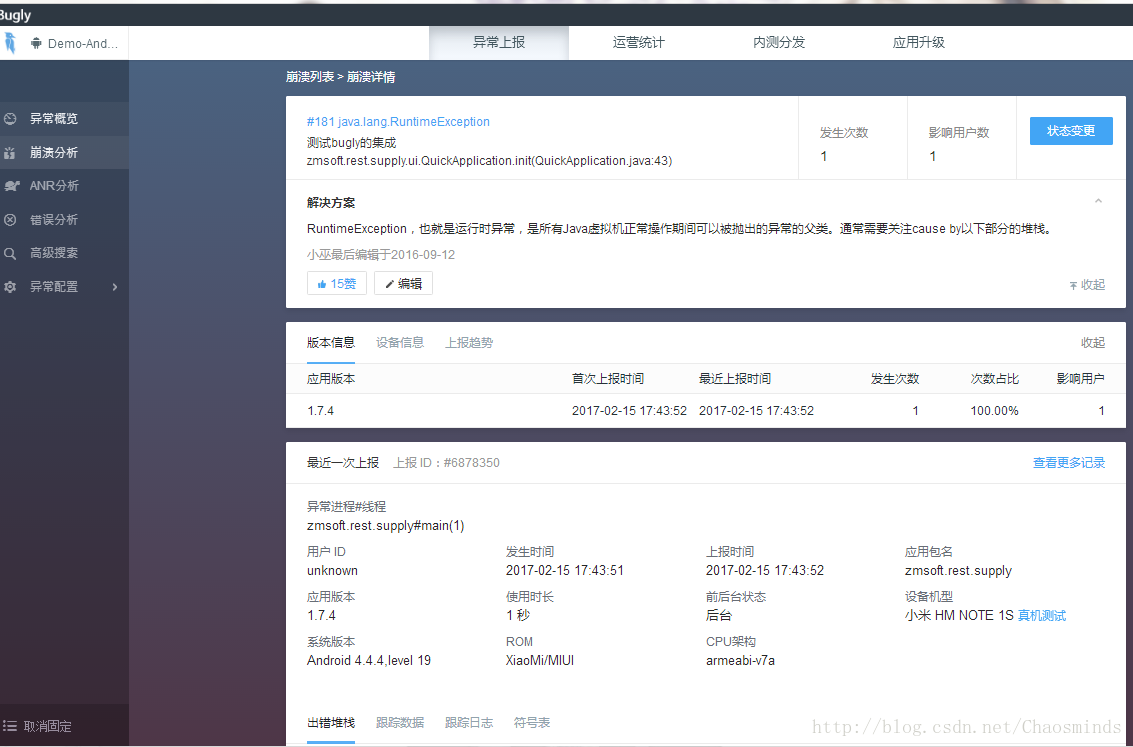Click the zmsoft.rest.supply#main(1) thread text
Screen dimensions: 1133x747
point(385,525)
